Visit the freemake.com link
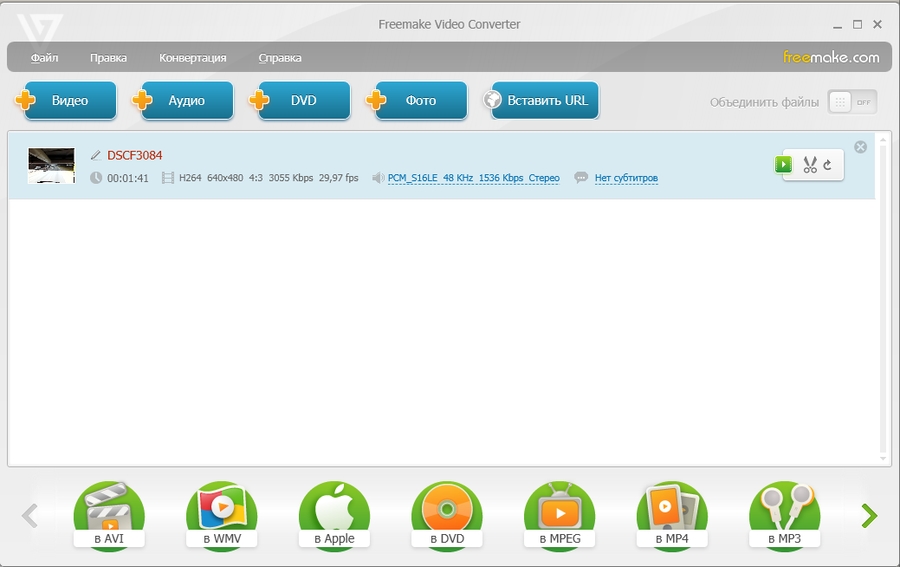The image size is (900, 567). (x=831, y=57)
